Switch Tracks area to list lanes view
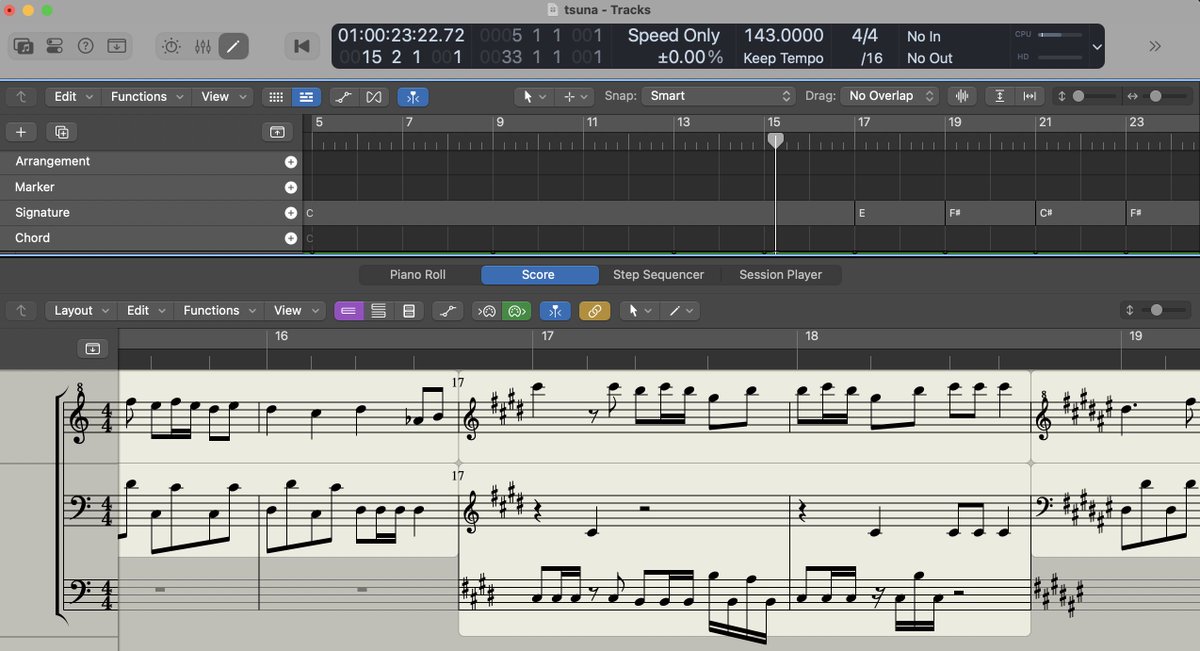This screenshot has width=1200, height=651. (306, 97)
